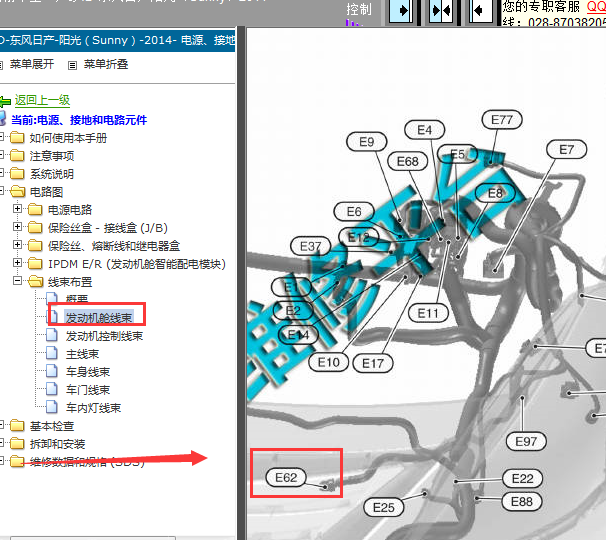The width and height of the screenshot is (606, 540).
Task: Click the 保险丝、熔断线和继电器盒 folder icon
Action: point(35,245)
